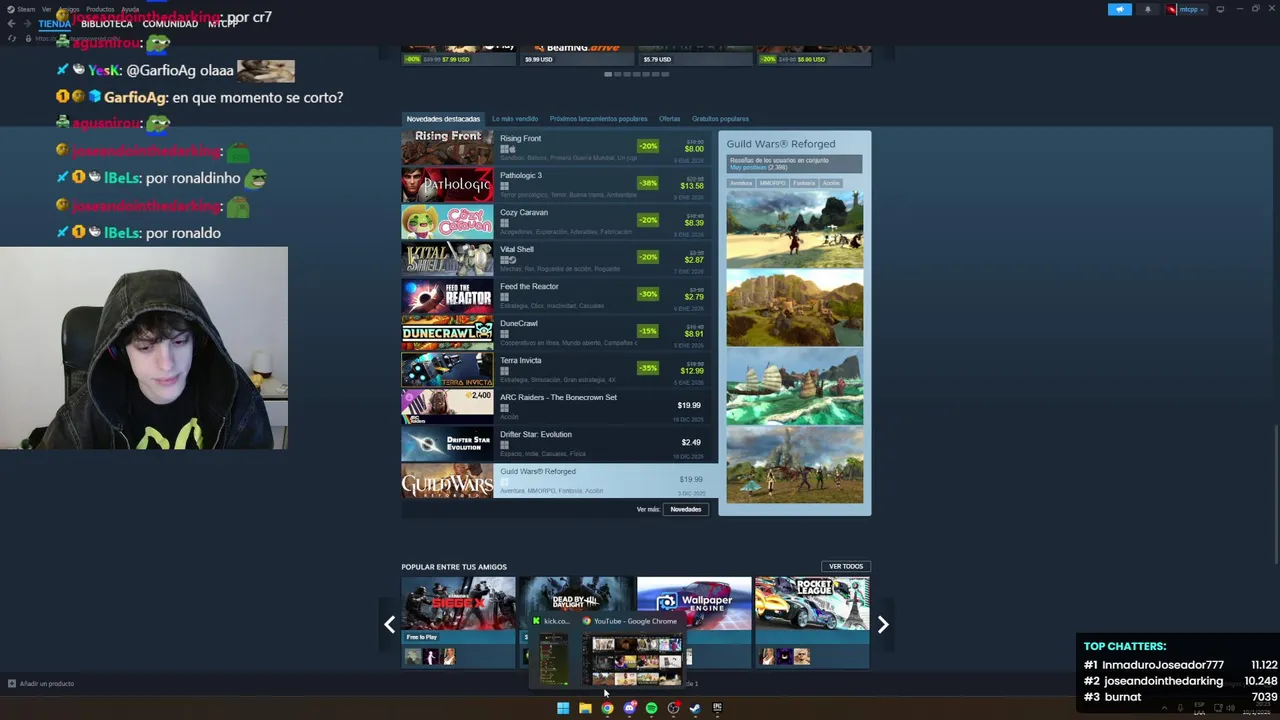Viewport: 1280px width, 720px height.
Task: Open Epic Games Launcher from the taskbar
Action: 717,708
